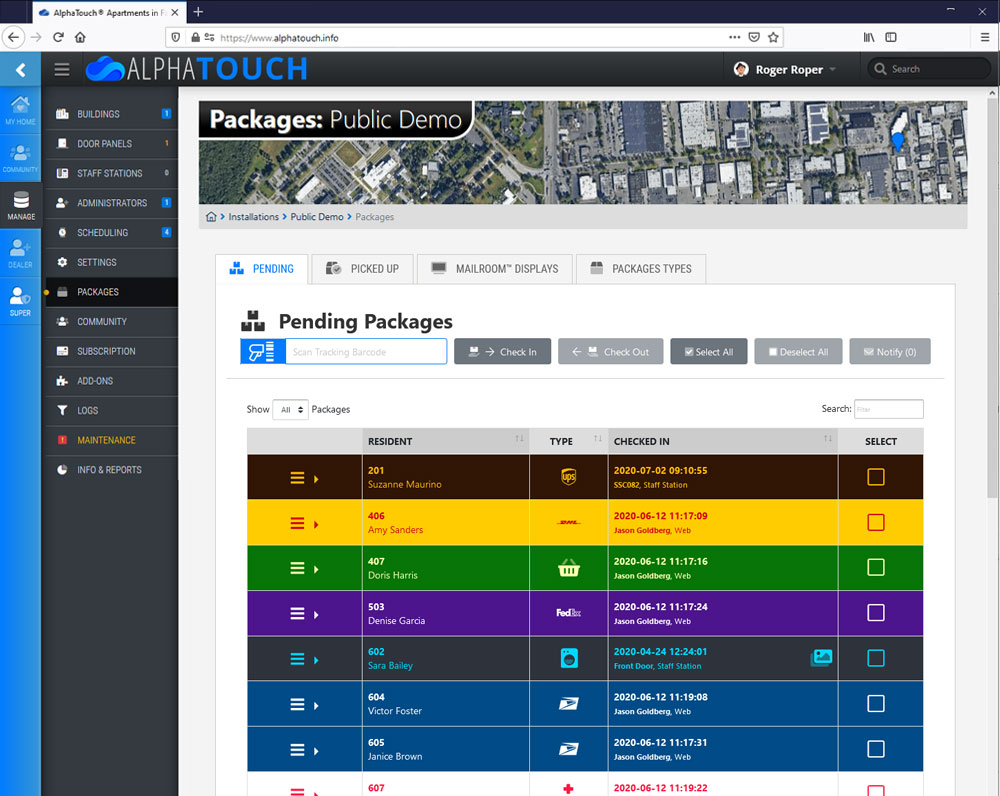
Task: Click Deselect All button
Action: click(x=798, y=351)
